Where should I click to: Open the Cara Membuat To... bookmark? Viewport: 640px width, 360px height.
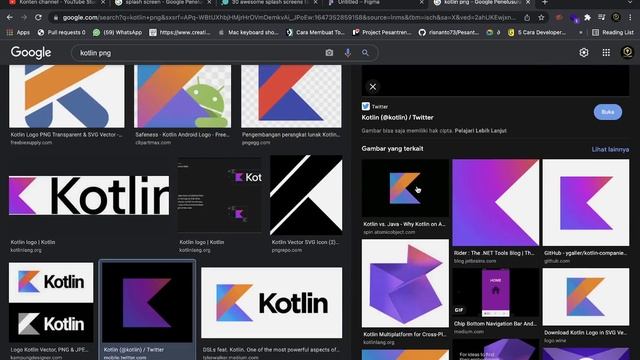click(316, 32)
